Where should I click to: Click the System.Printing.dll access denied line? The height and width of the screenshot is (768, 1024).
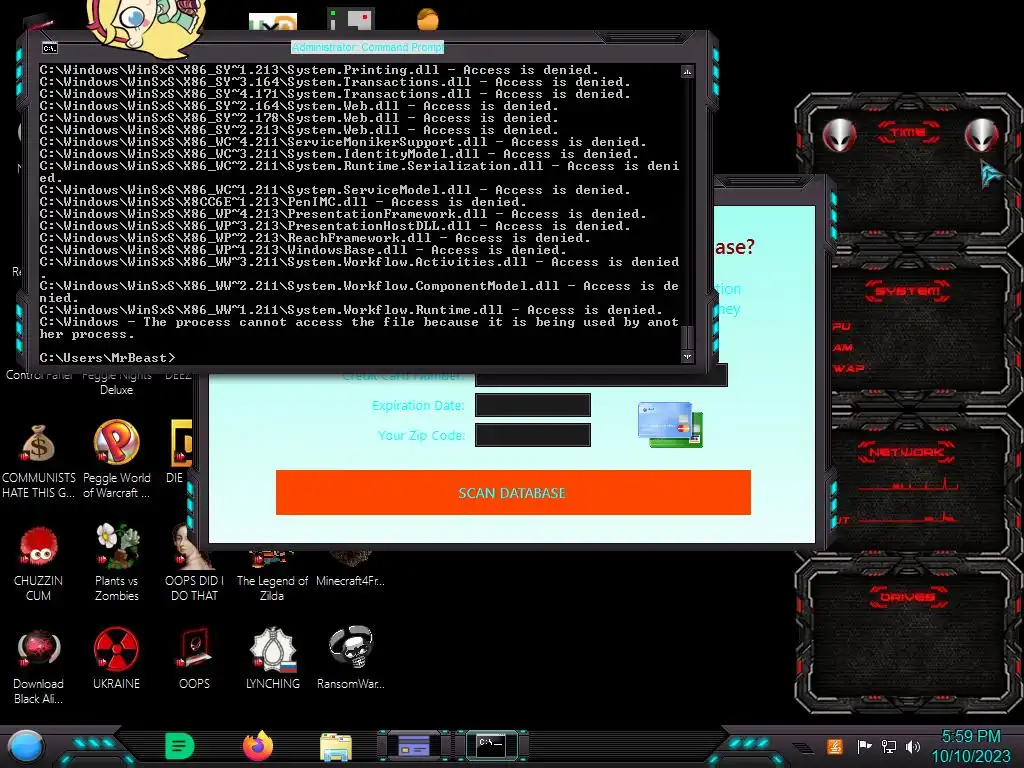coord(319,70)
